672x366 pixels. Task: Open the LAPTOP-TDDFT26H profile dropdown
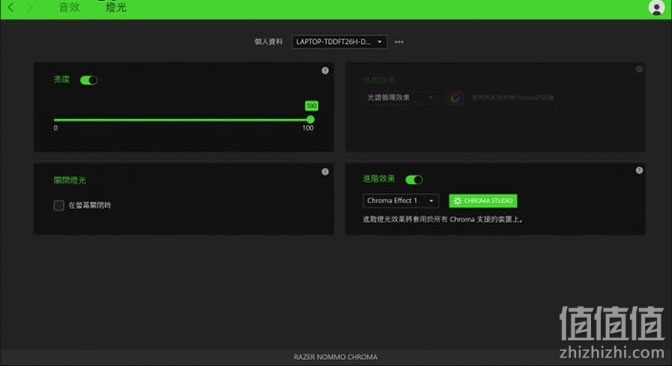pyautogui.click(x=339, y=42)
